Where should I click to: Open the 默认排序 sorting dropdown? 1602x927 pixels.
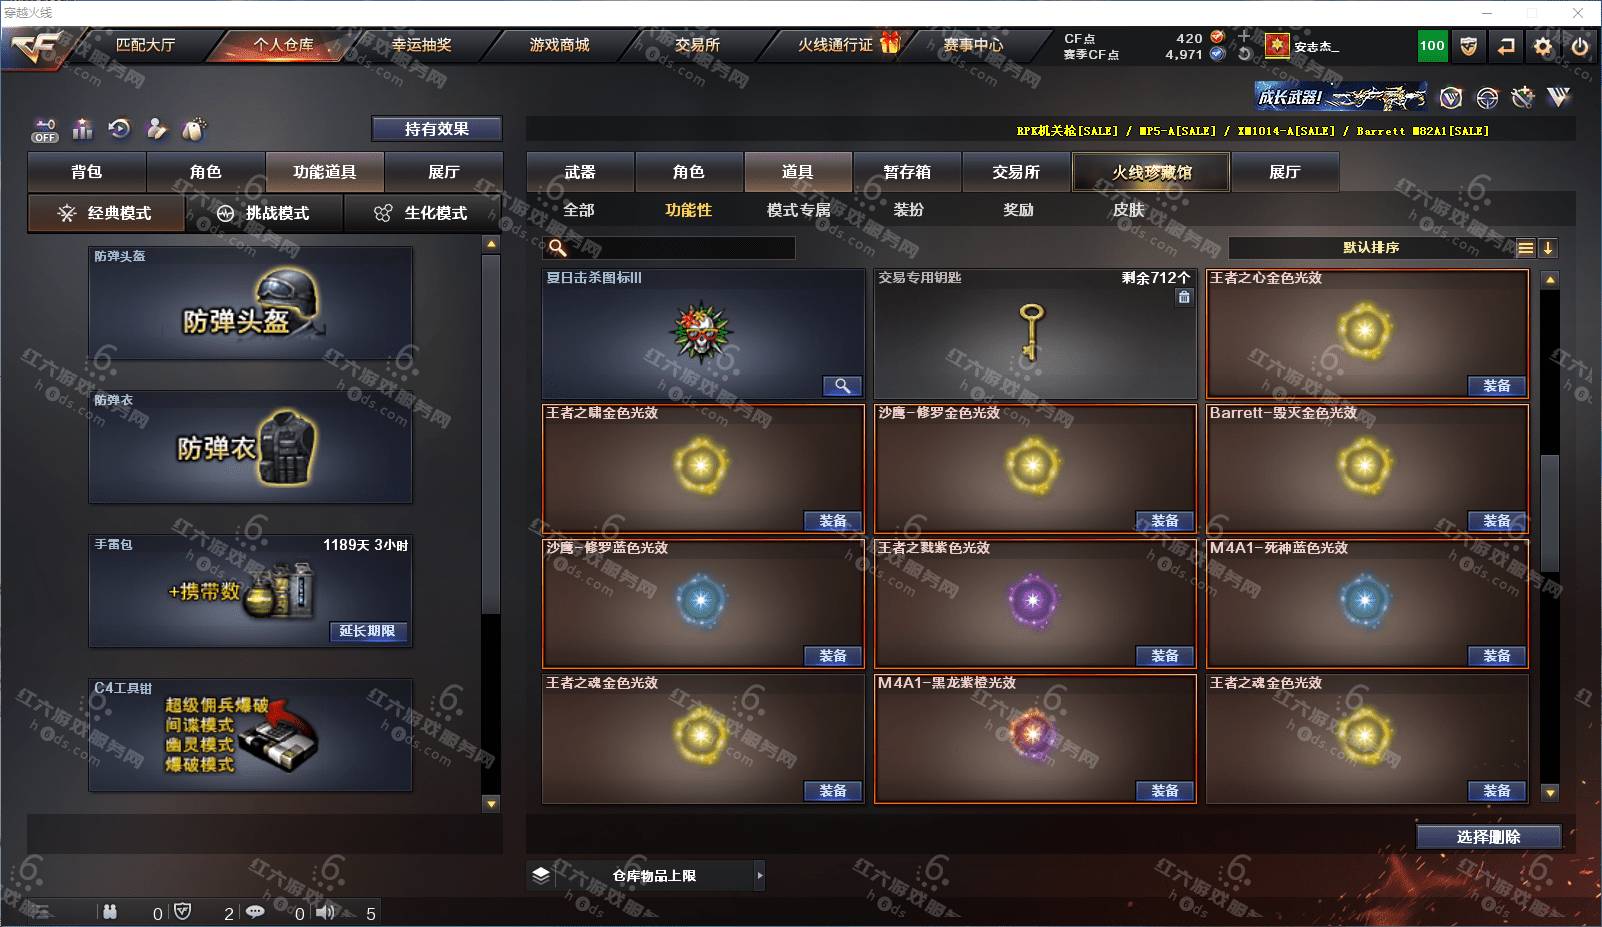click(1371, 248)
